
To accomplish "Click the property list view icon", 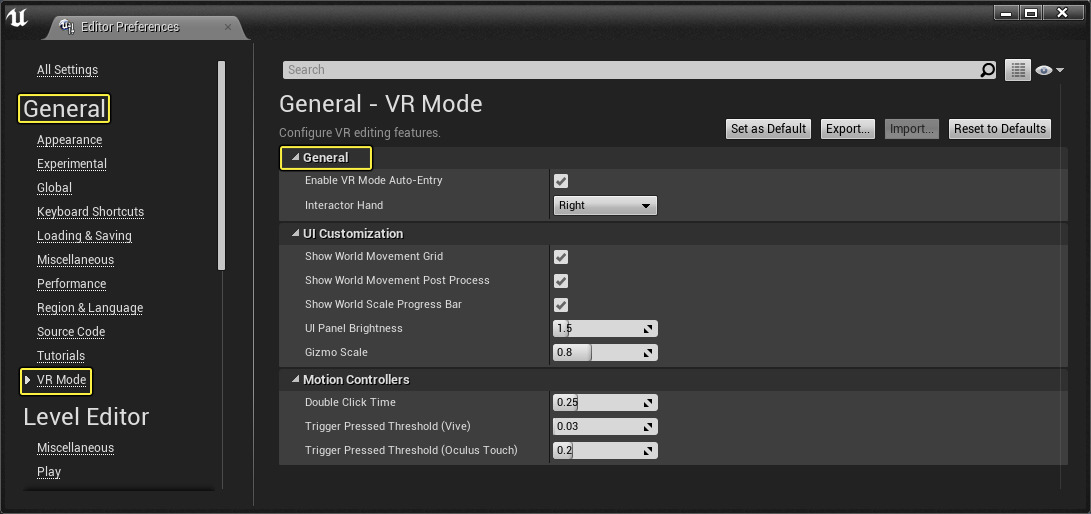I will pyautogui.click(x=1017, y=70).
